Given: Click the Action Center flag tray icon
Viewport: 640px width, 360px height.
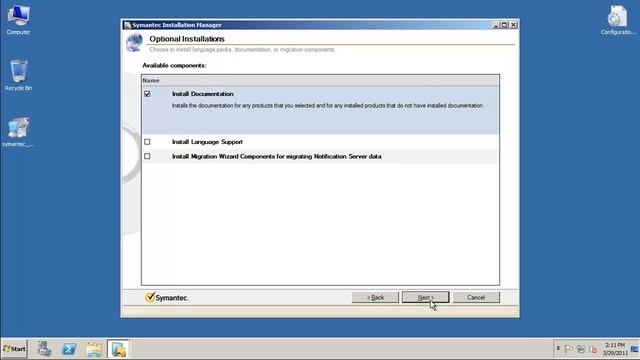Looking at the screenshot, I should (569, 349).
